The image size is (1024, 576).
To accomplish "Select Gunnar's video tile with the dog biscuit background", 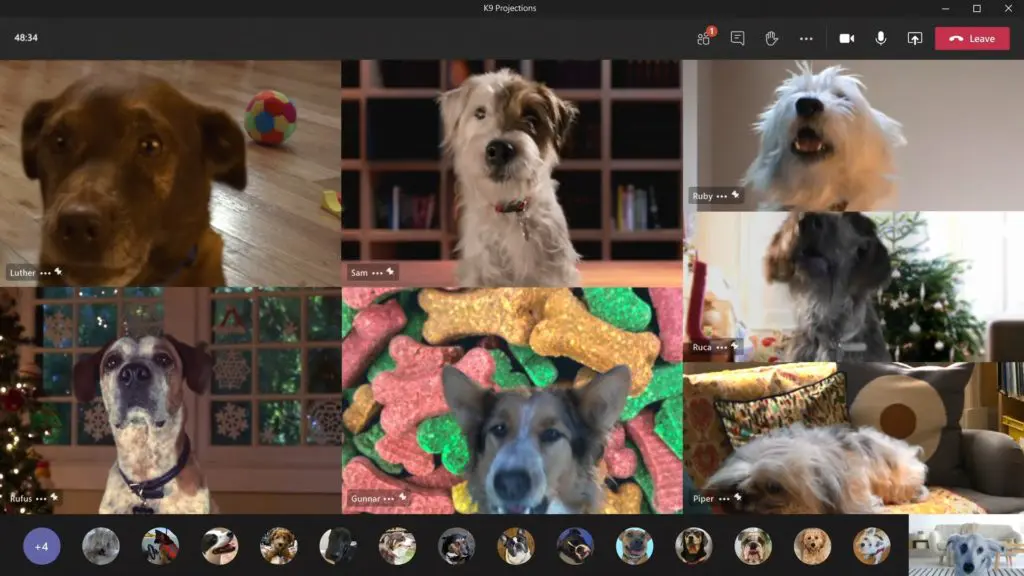I will point(511,400).
